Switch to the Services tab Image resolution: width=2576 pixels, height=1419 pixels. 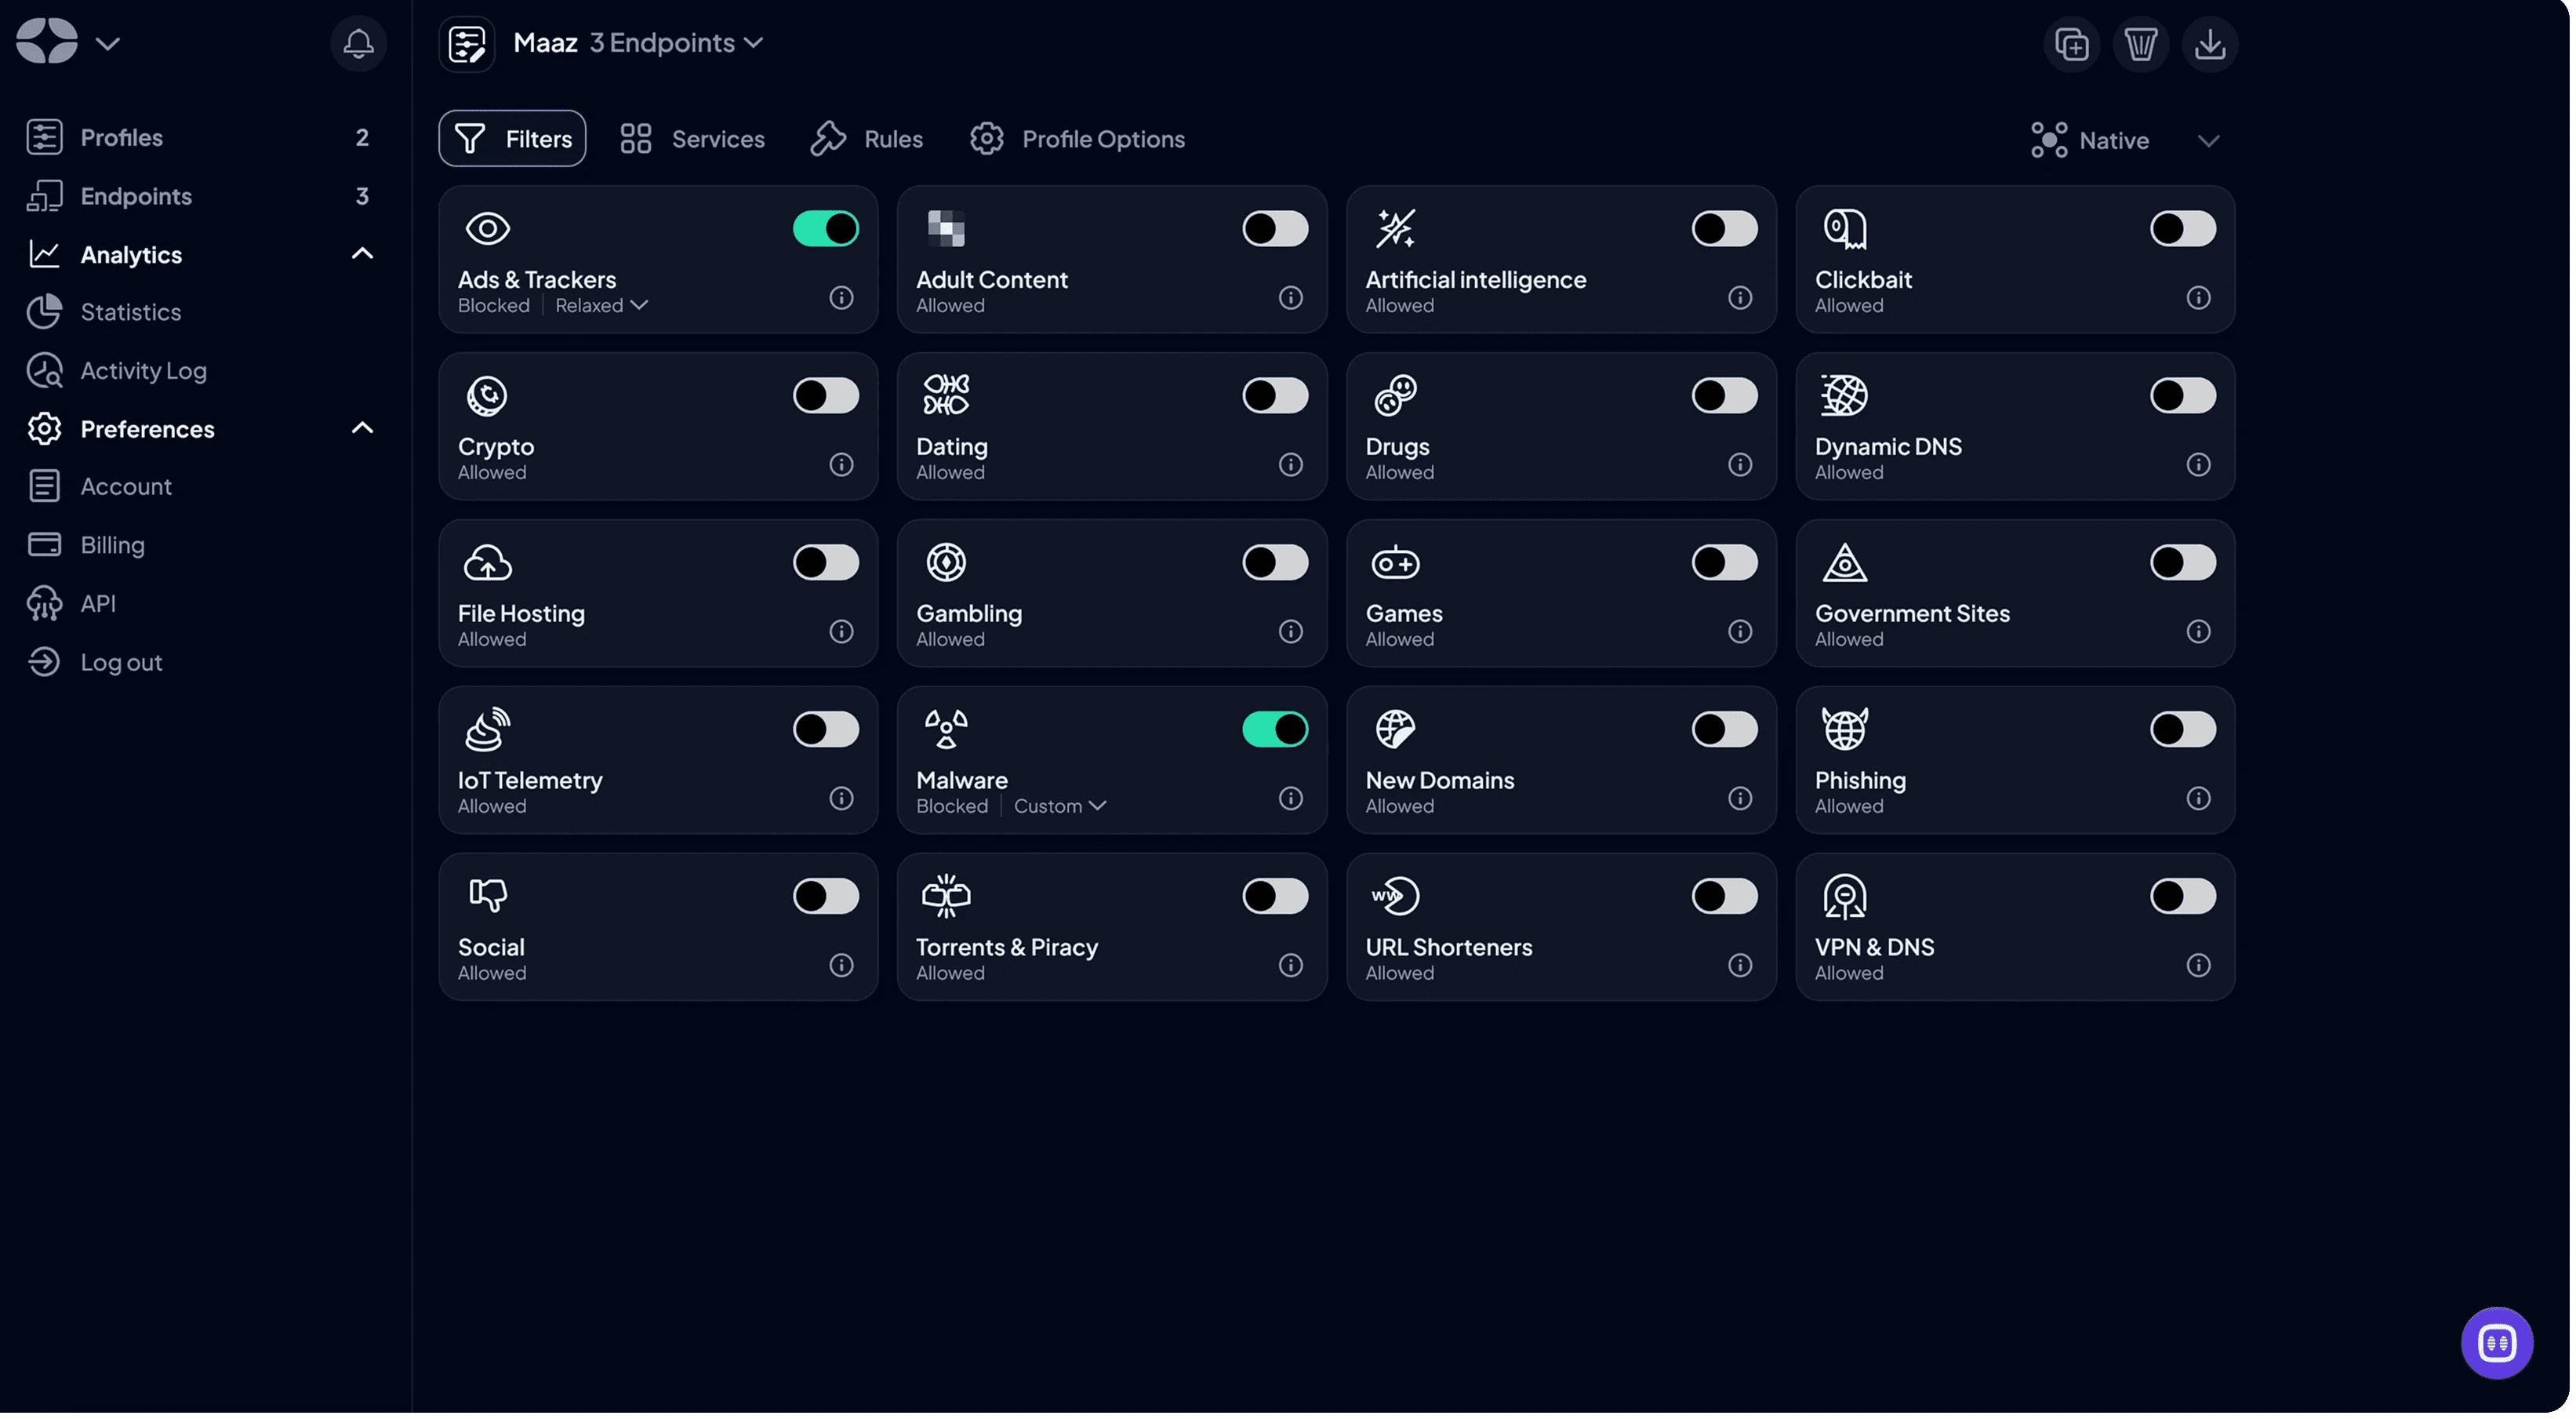(692, 139)
